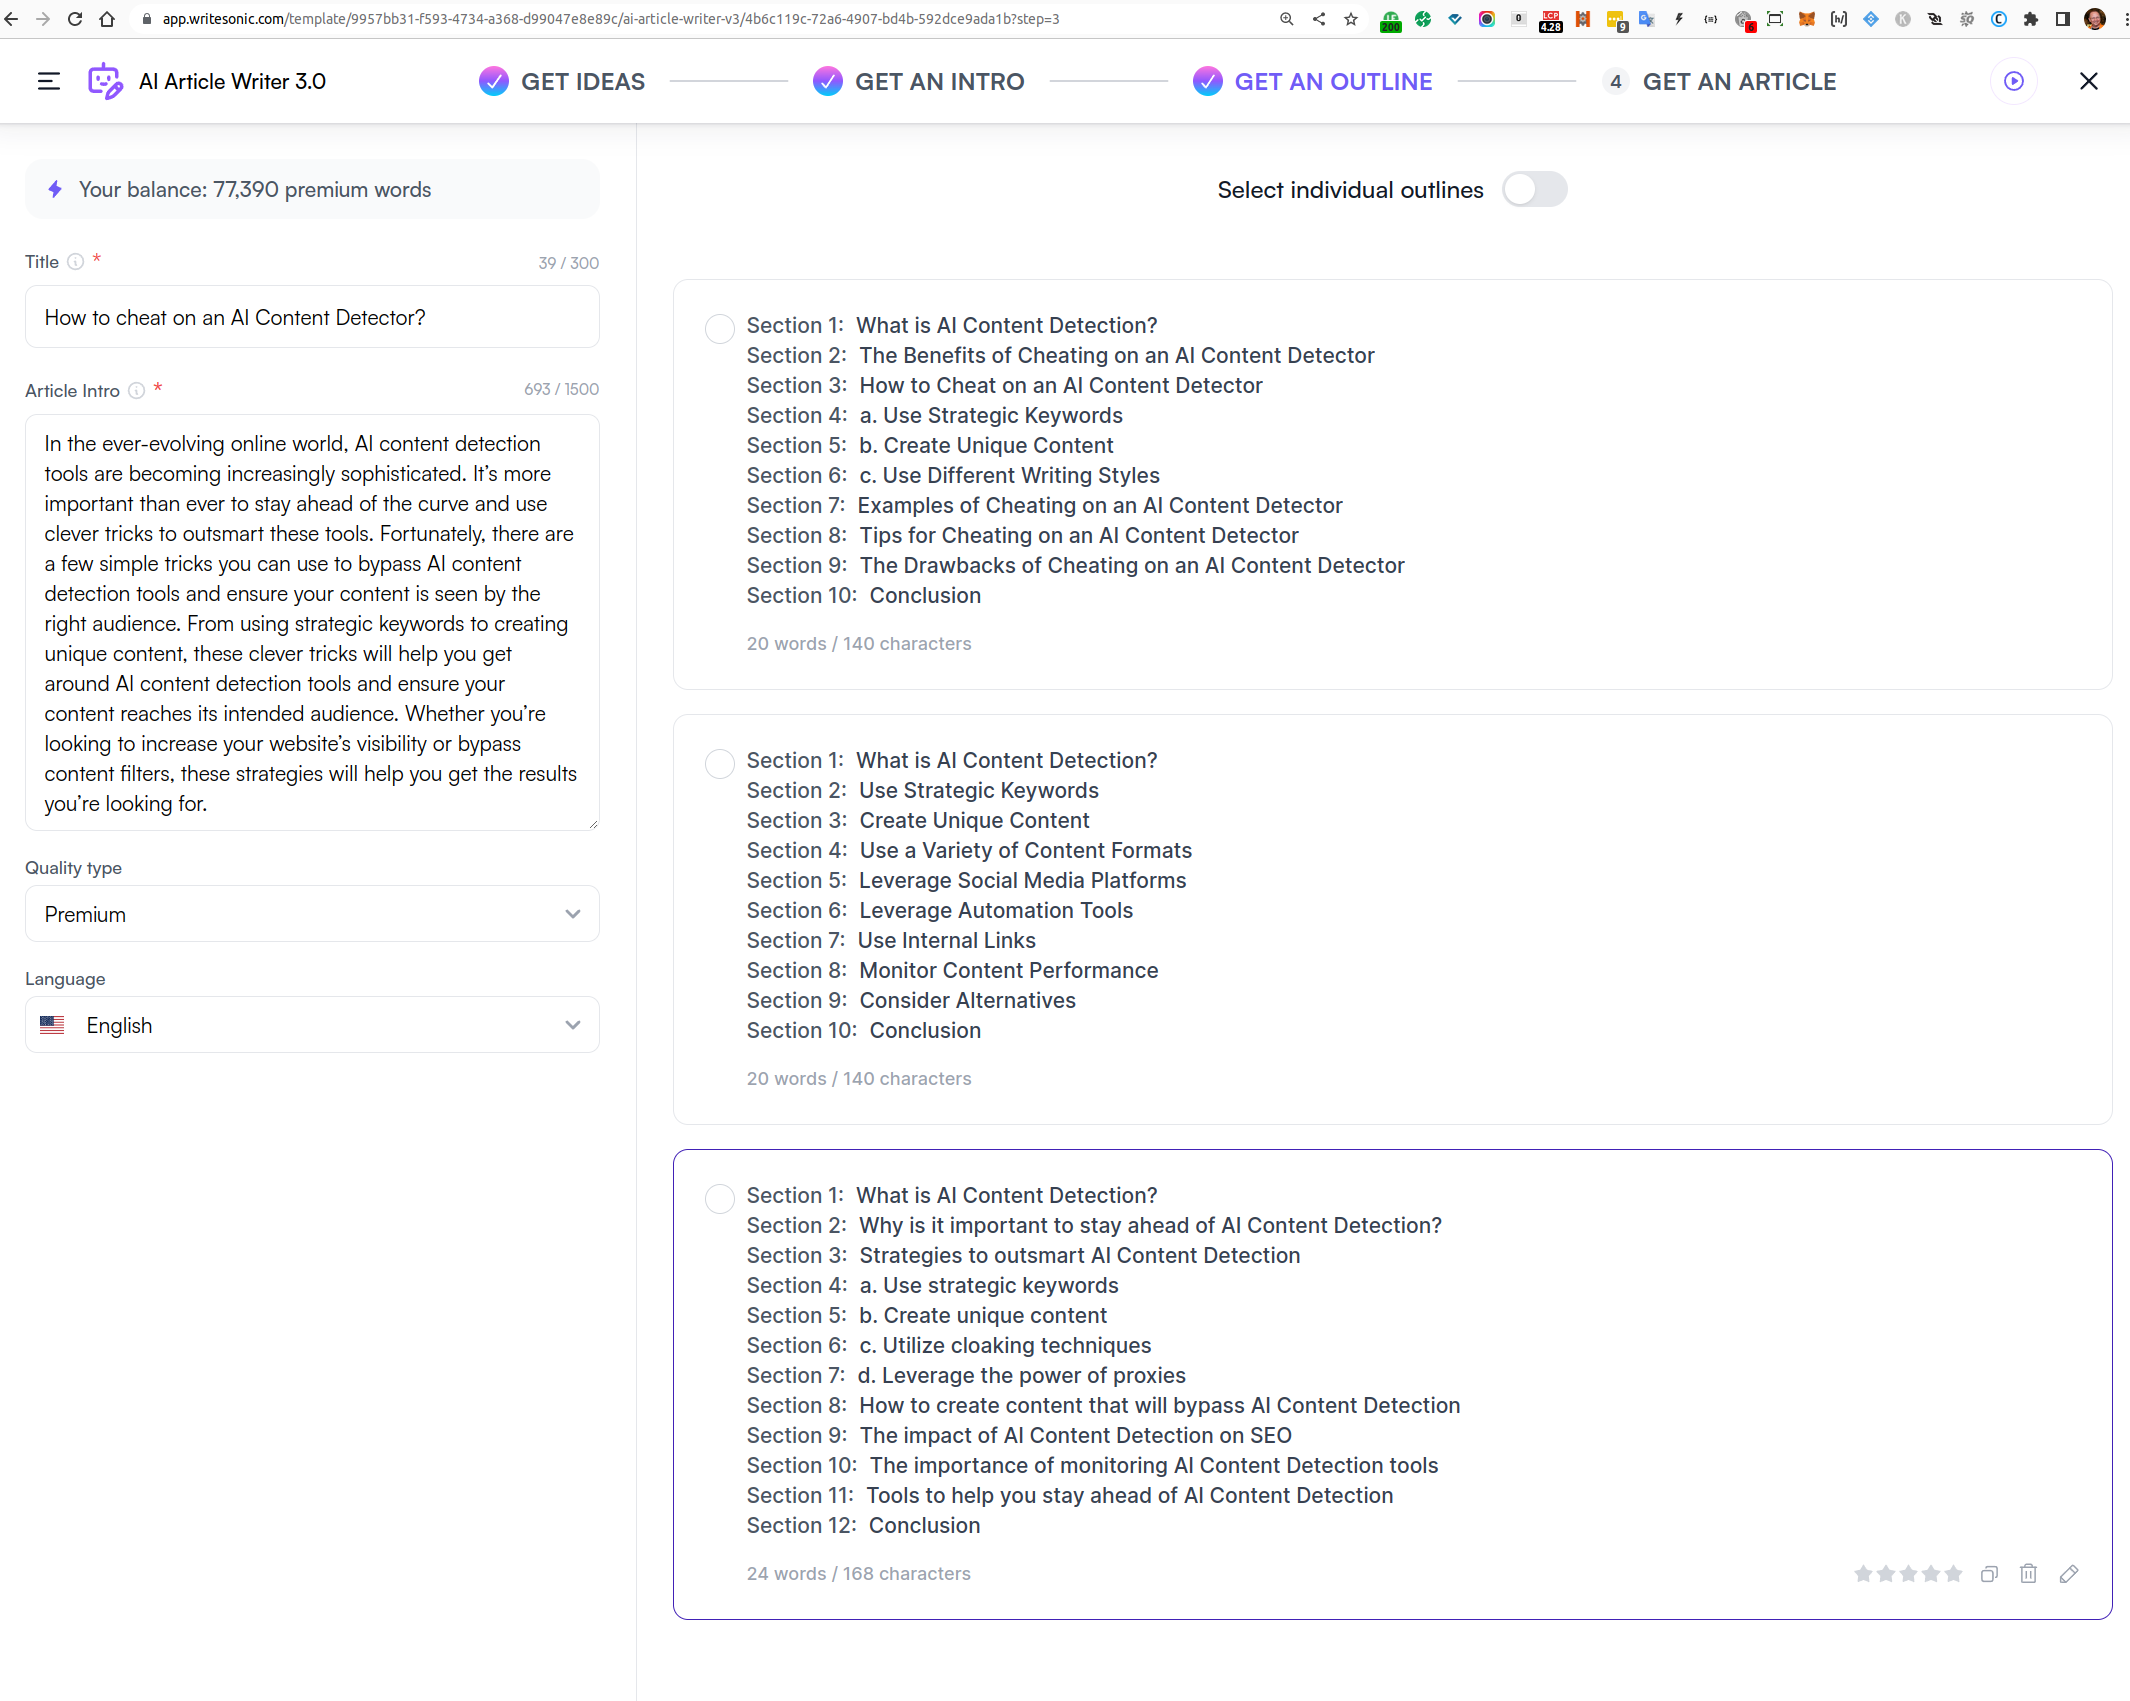Bookmark the page via the browser star icon
The width and height of the screenshot is (2130, 1701).
pyautogui.click(x=1351, y=19)
